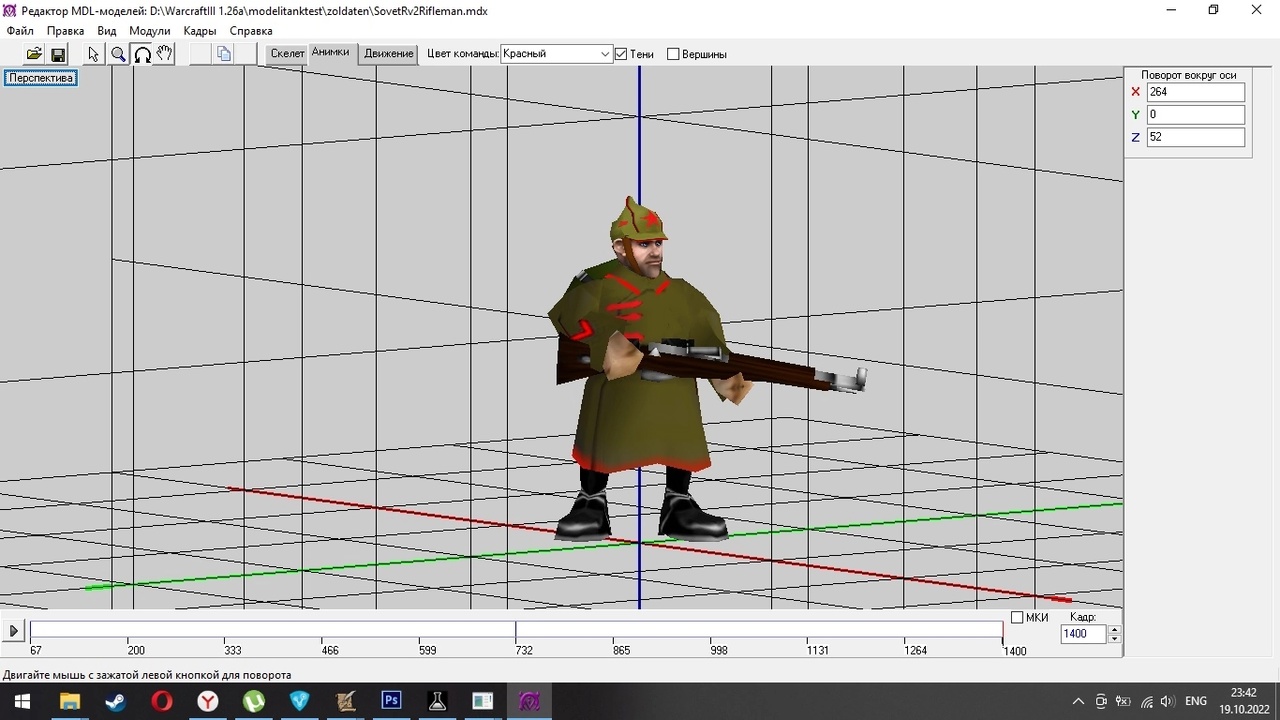Click the copy pages toolbar icon
The width and height of the screenshot is (1280, 720).
click(x=224, y=54)
